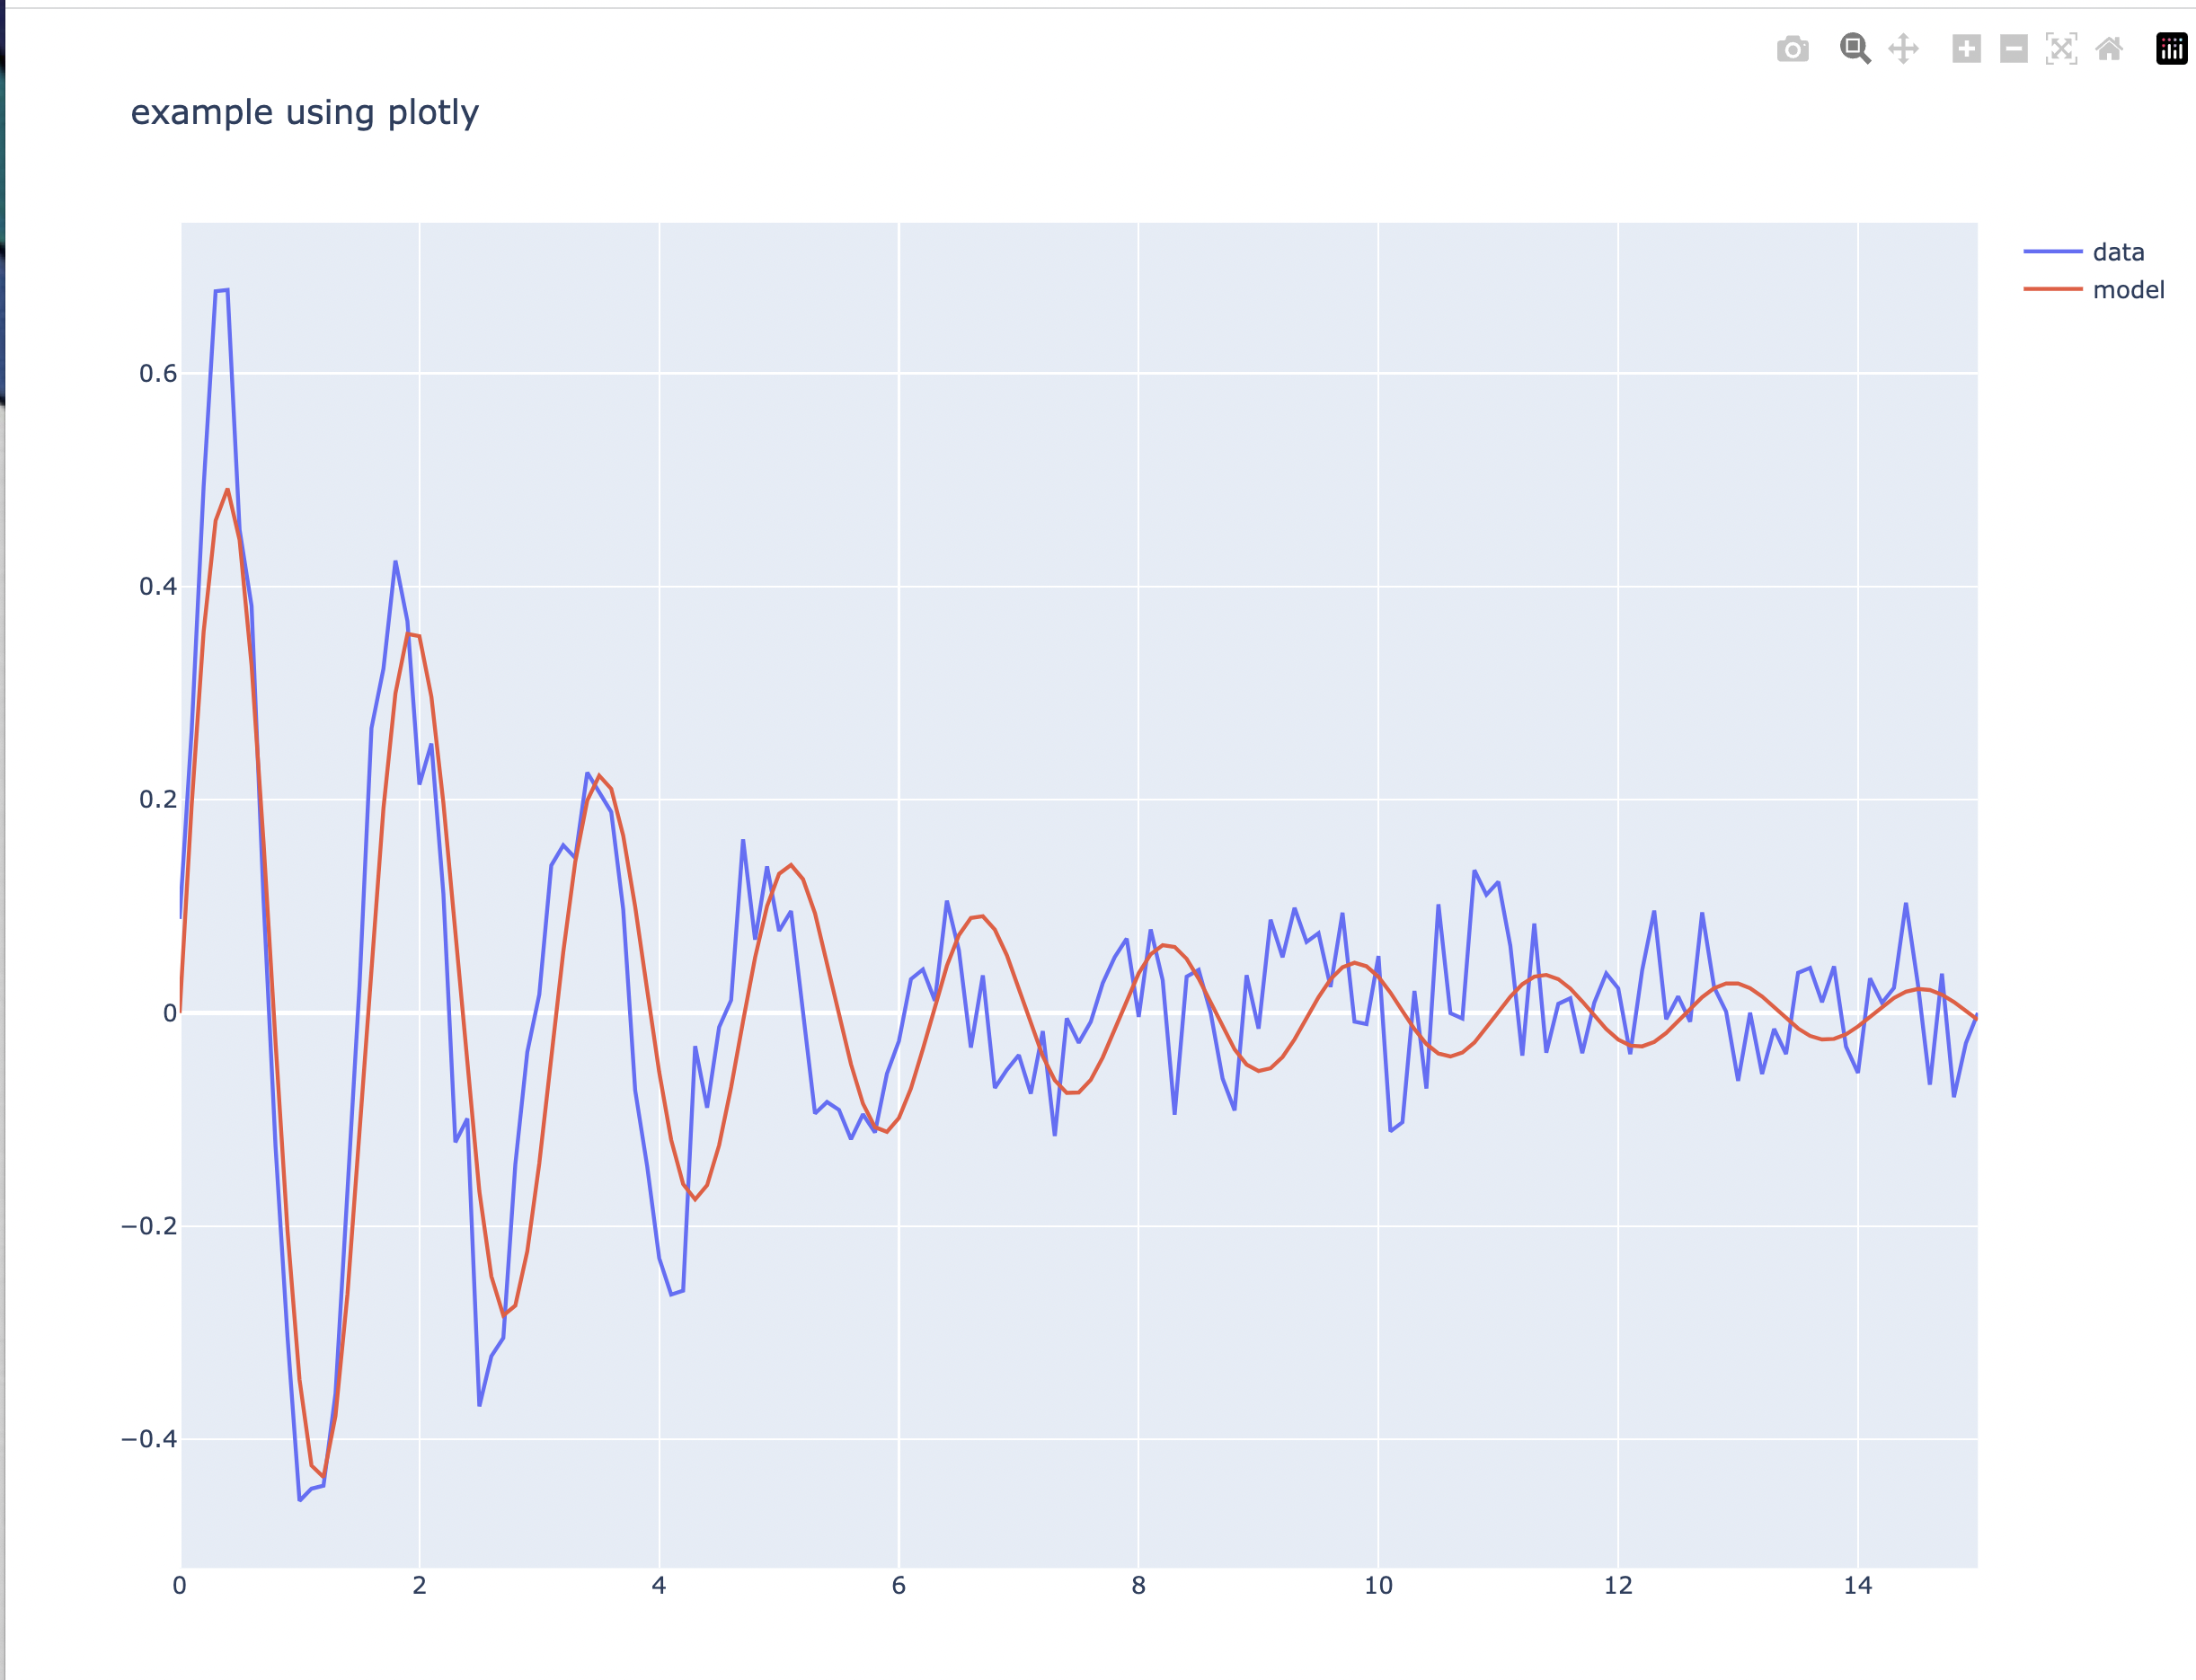Activate the Pan tool
Viewport: 2196px width, 1680px height.
pos(1903,48)
